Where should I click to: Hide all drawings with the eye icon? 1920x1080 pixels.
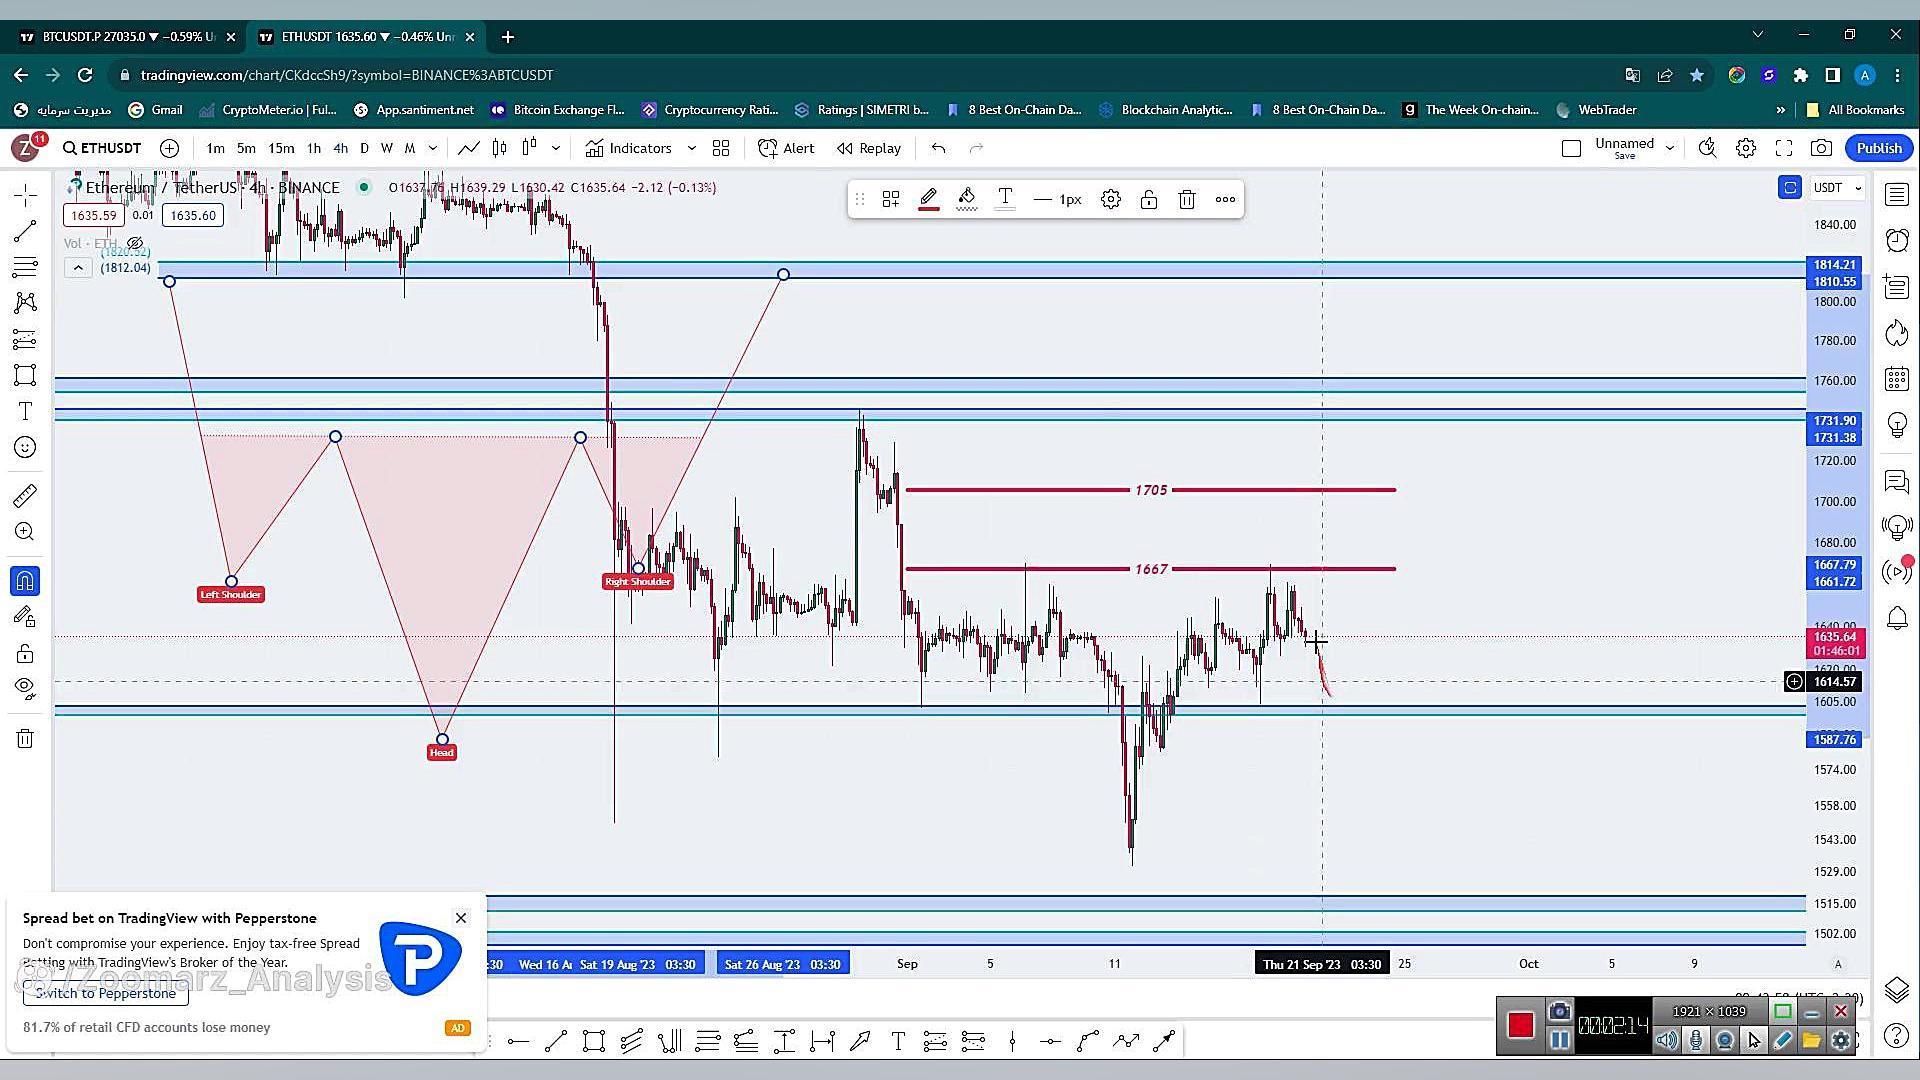click(x=25, y=687)
